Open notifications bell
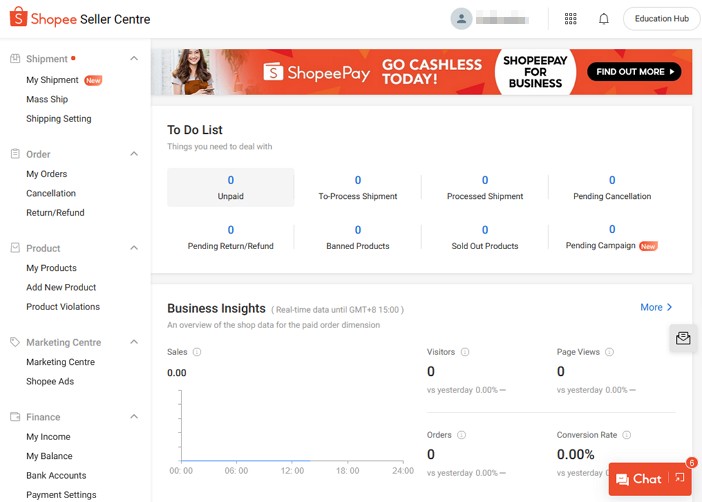The image size is (702, 502). coord(604,19)
